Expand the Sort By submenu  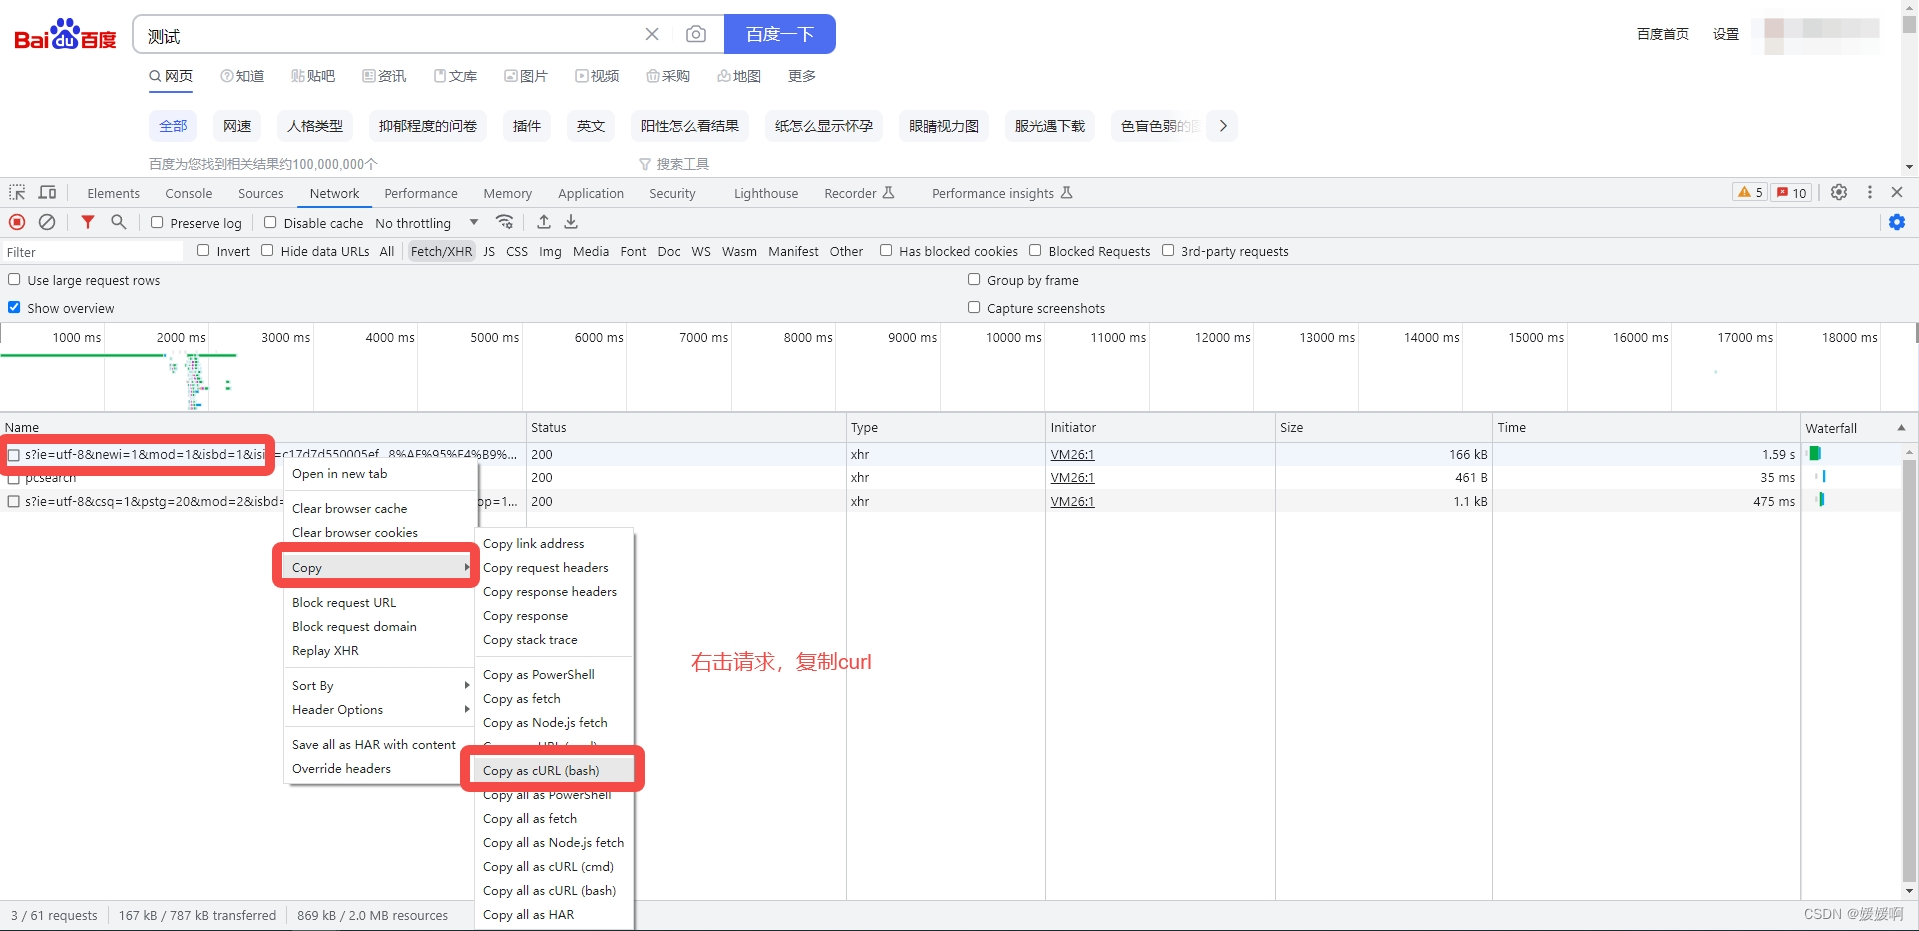tap(379, 685)
